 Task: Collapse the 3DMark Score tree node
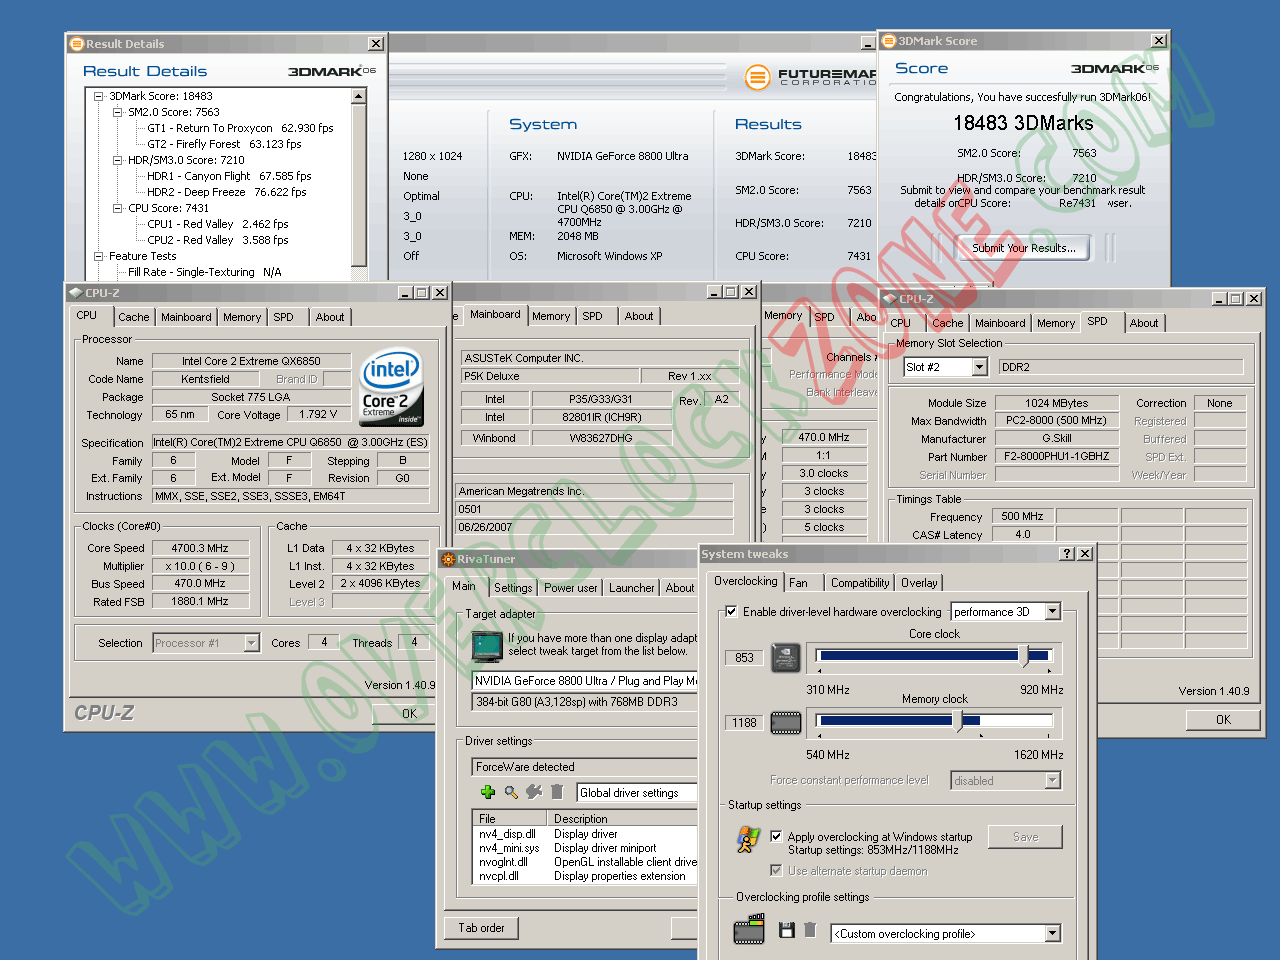[99, 96]
